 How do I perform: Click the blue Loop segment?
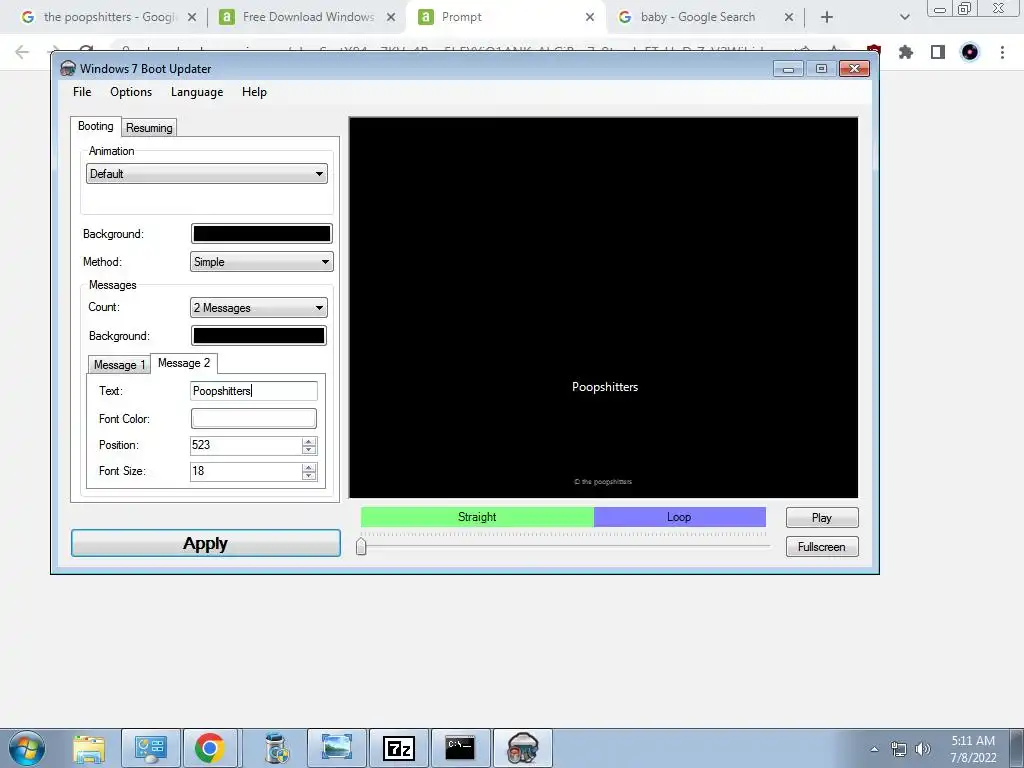tap(679, 517)
